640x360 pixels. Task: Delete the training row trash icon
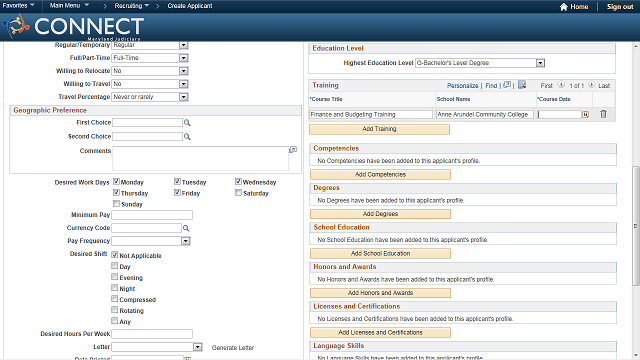(603, 114)
